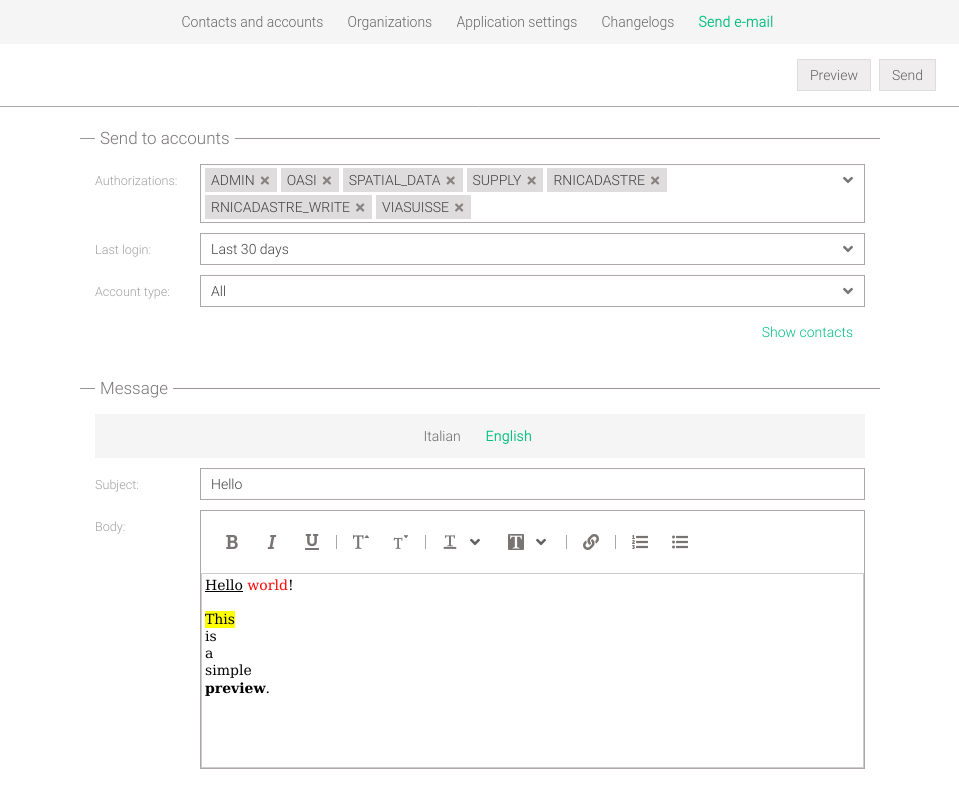This screenshot has height=800, width=959.
Task: Remove the SPATIAL_DATA authorization tag
Action: 450,180
